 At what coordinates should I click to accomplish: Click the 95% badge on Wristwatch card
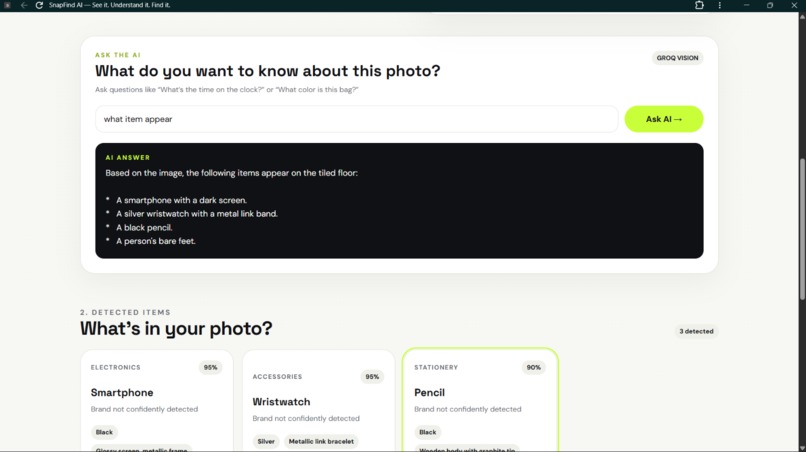(x=372, y=376)
